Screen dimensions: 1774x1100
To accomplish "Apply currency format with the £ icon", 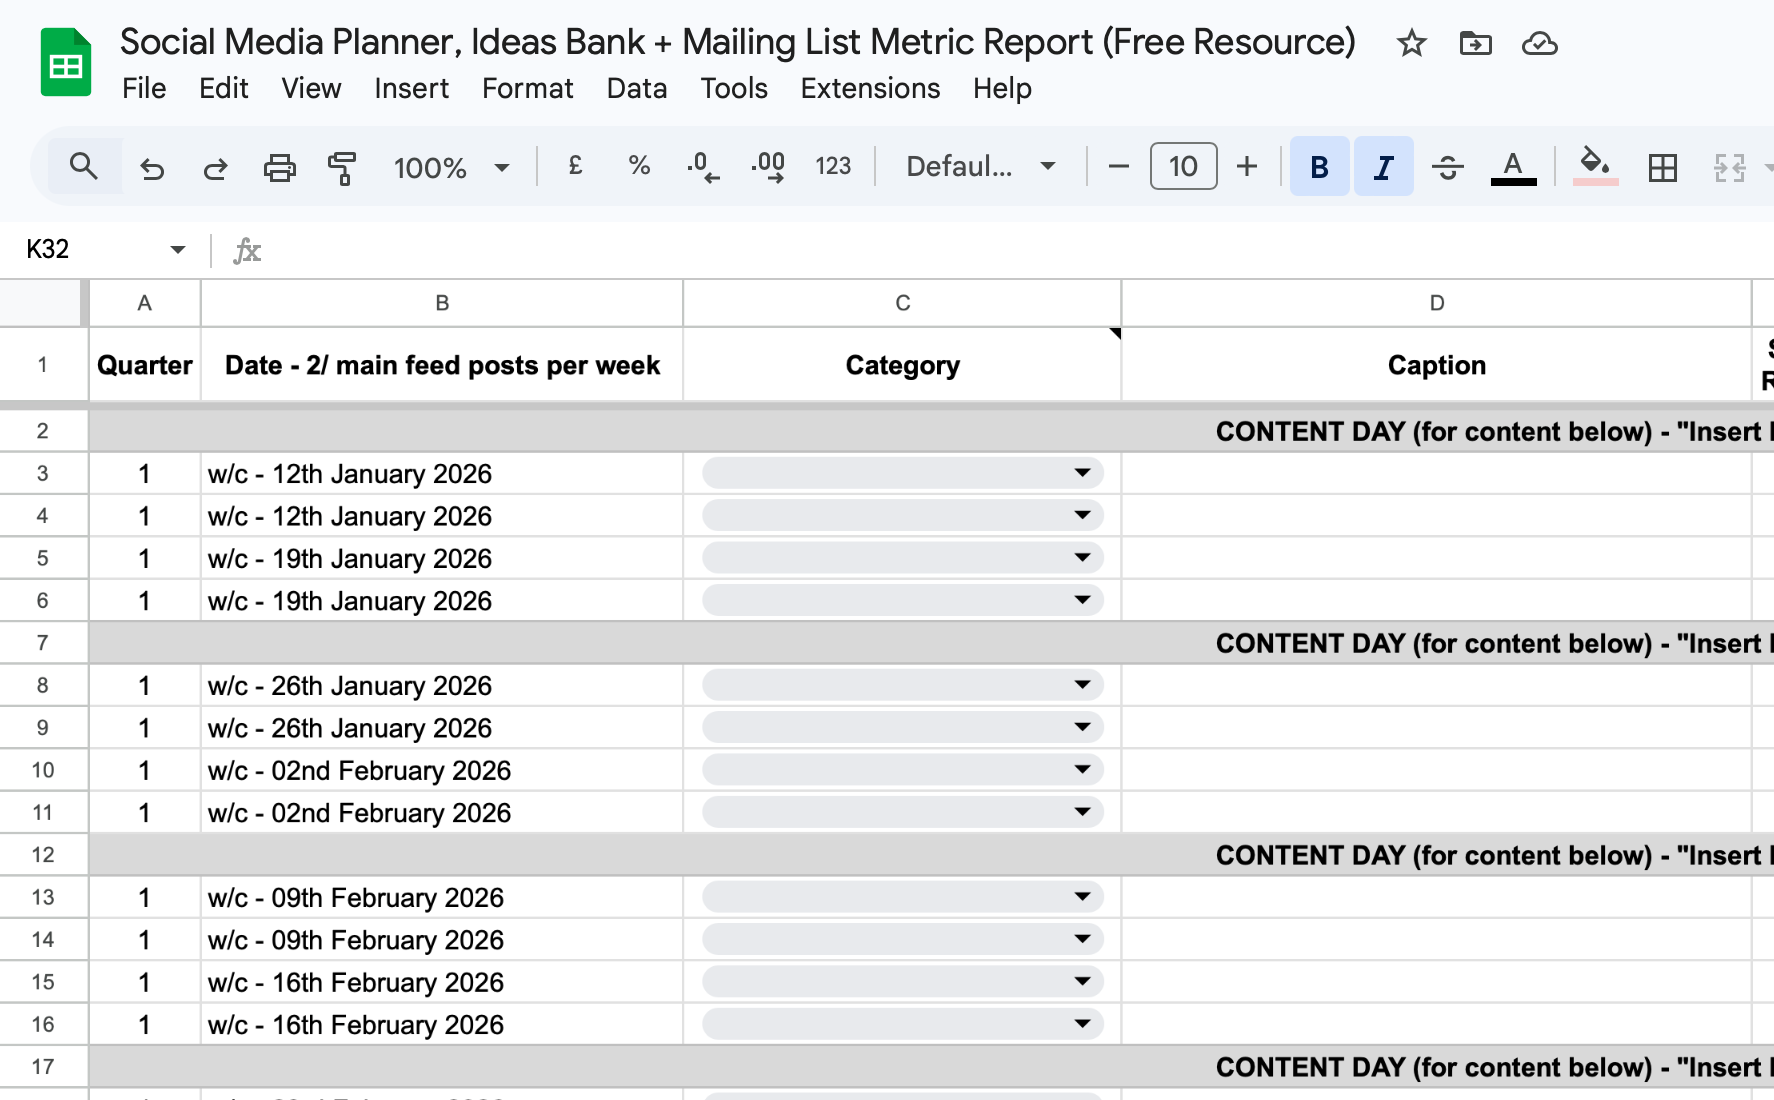I will [573, 166].
